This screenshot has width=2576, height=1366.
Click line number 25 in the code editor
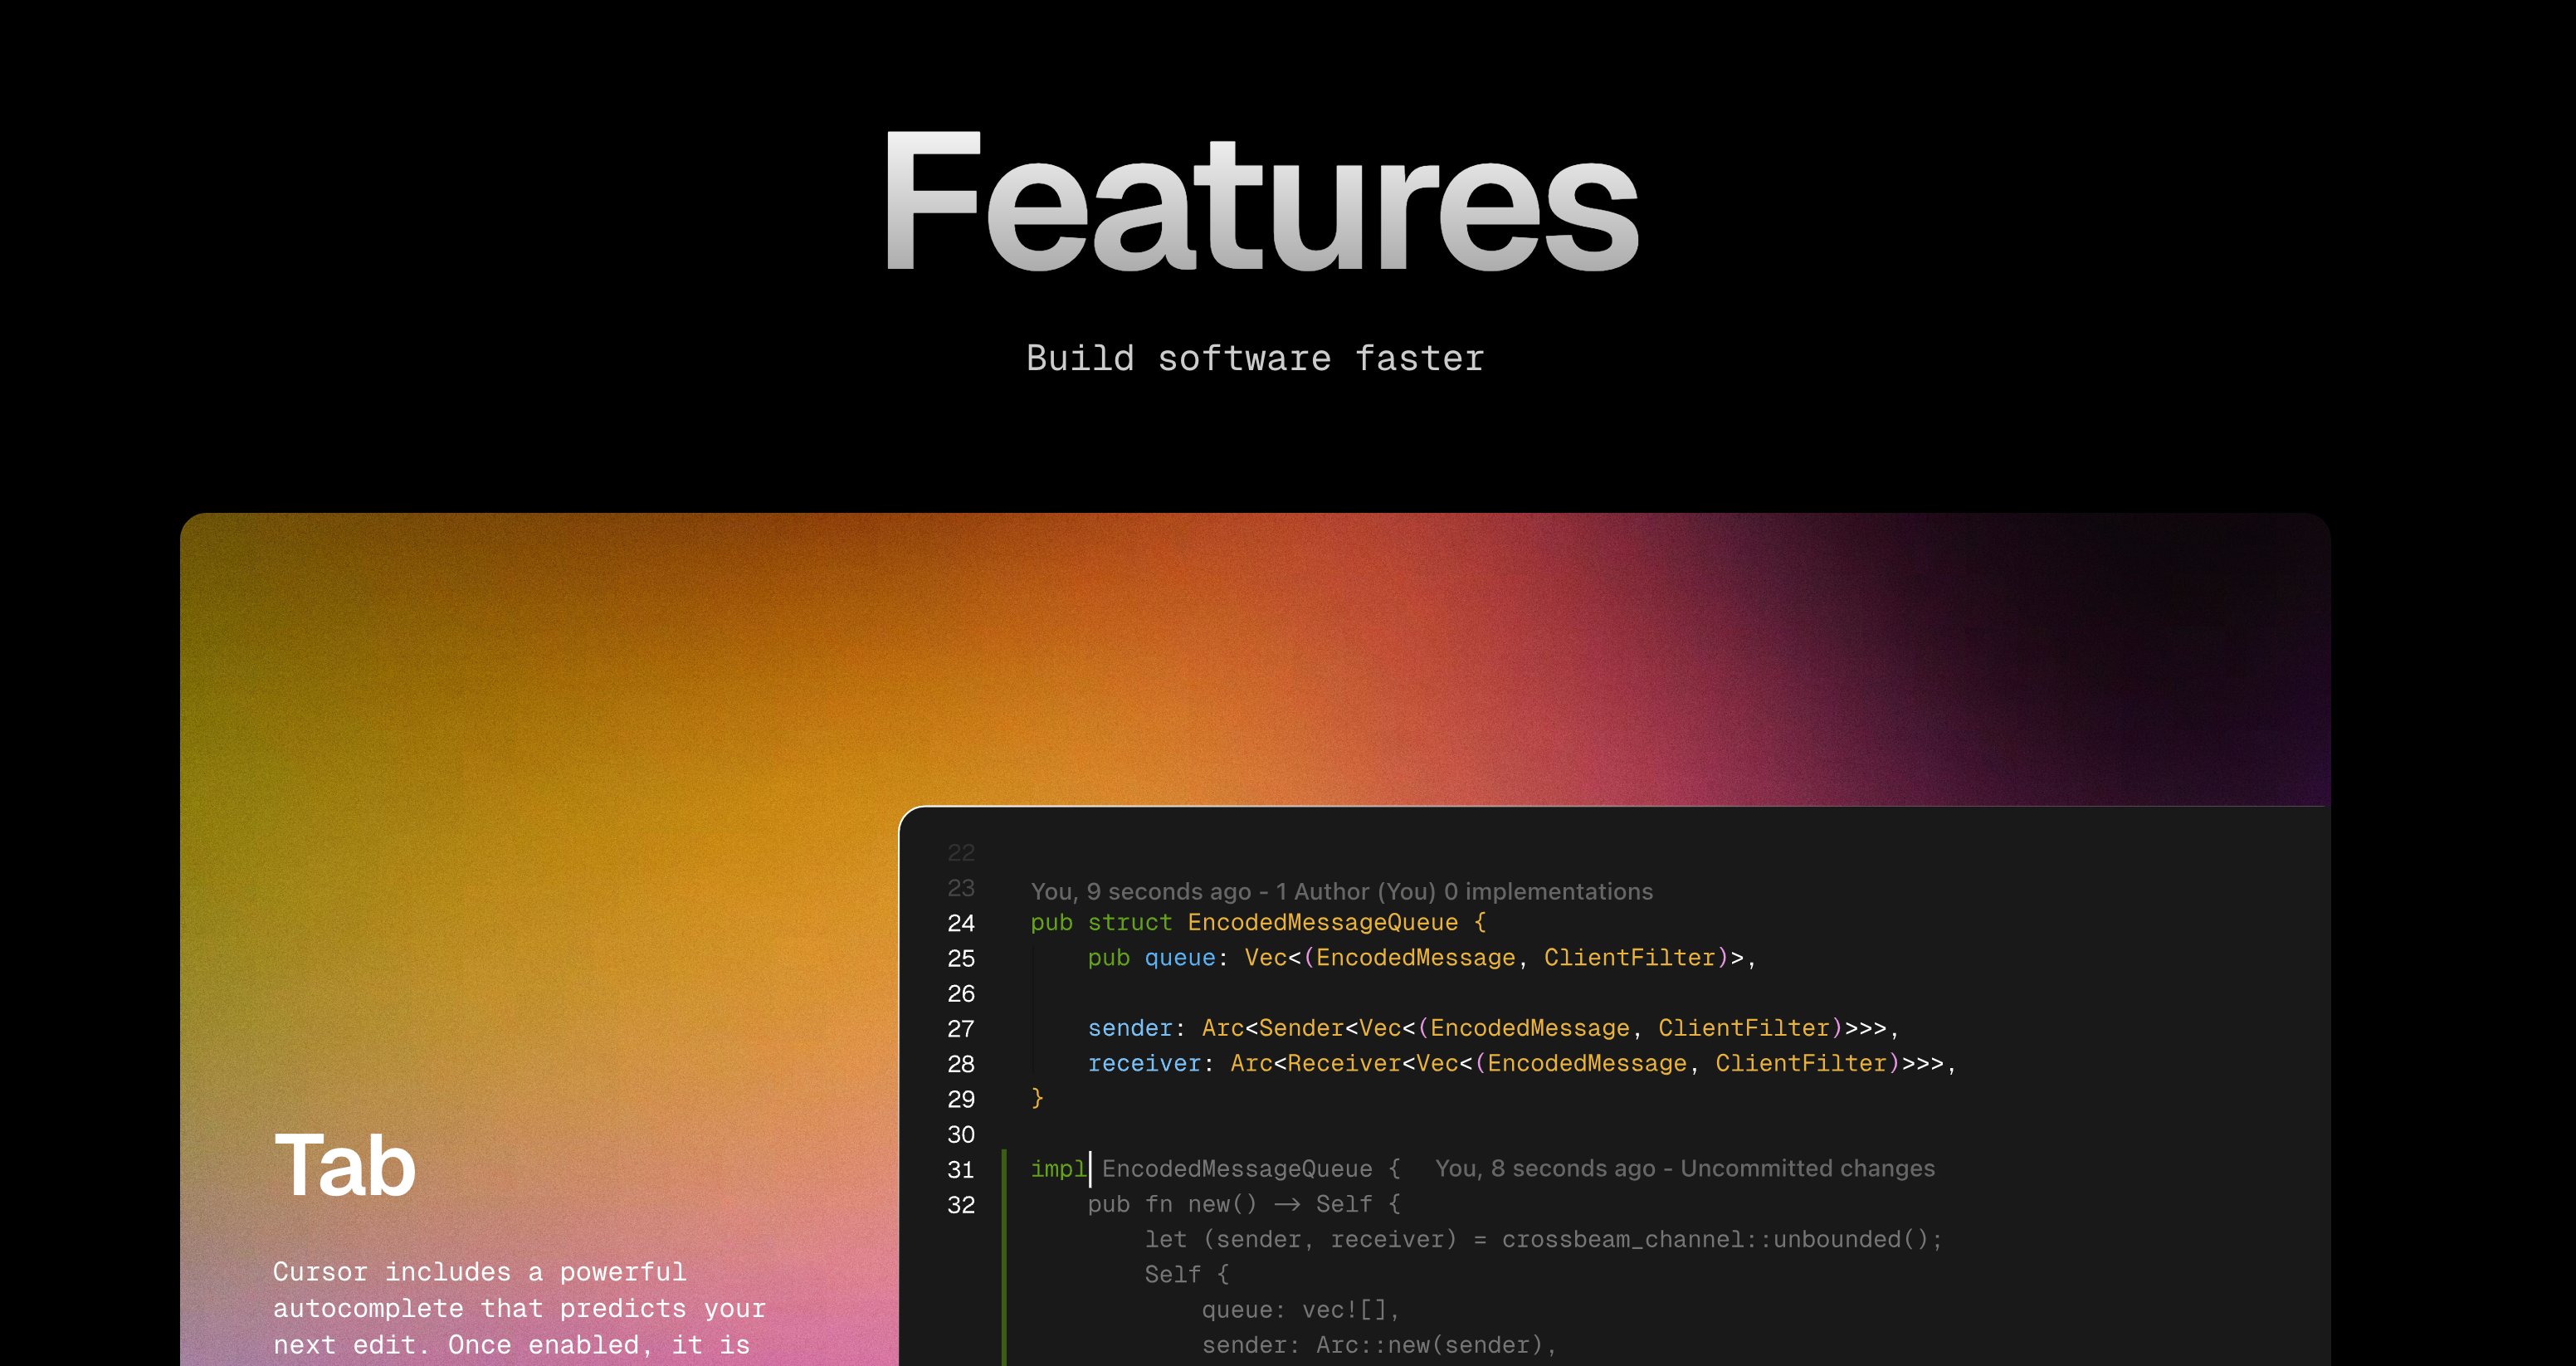[960, 958]
